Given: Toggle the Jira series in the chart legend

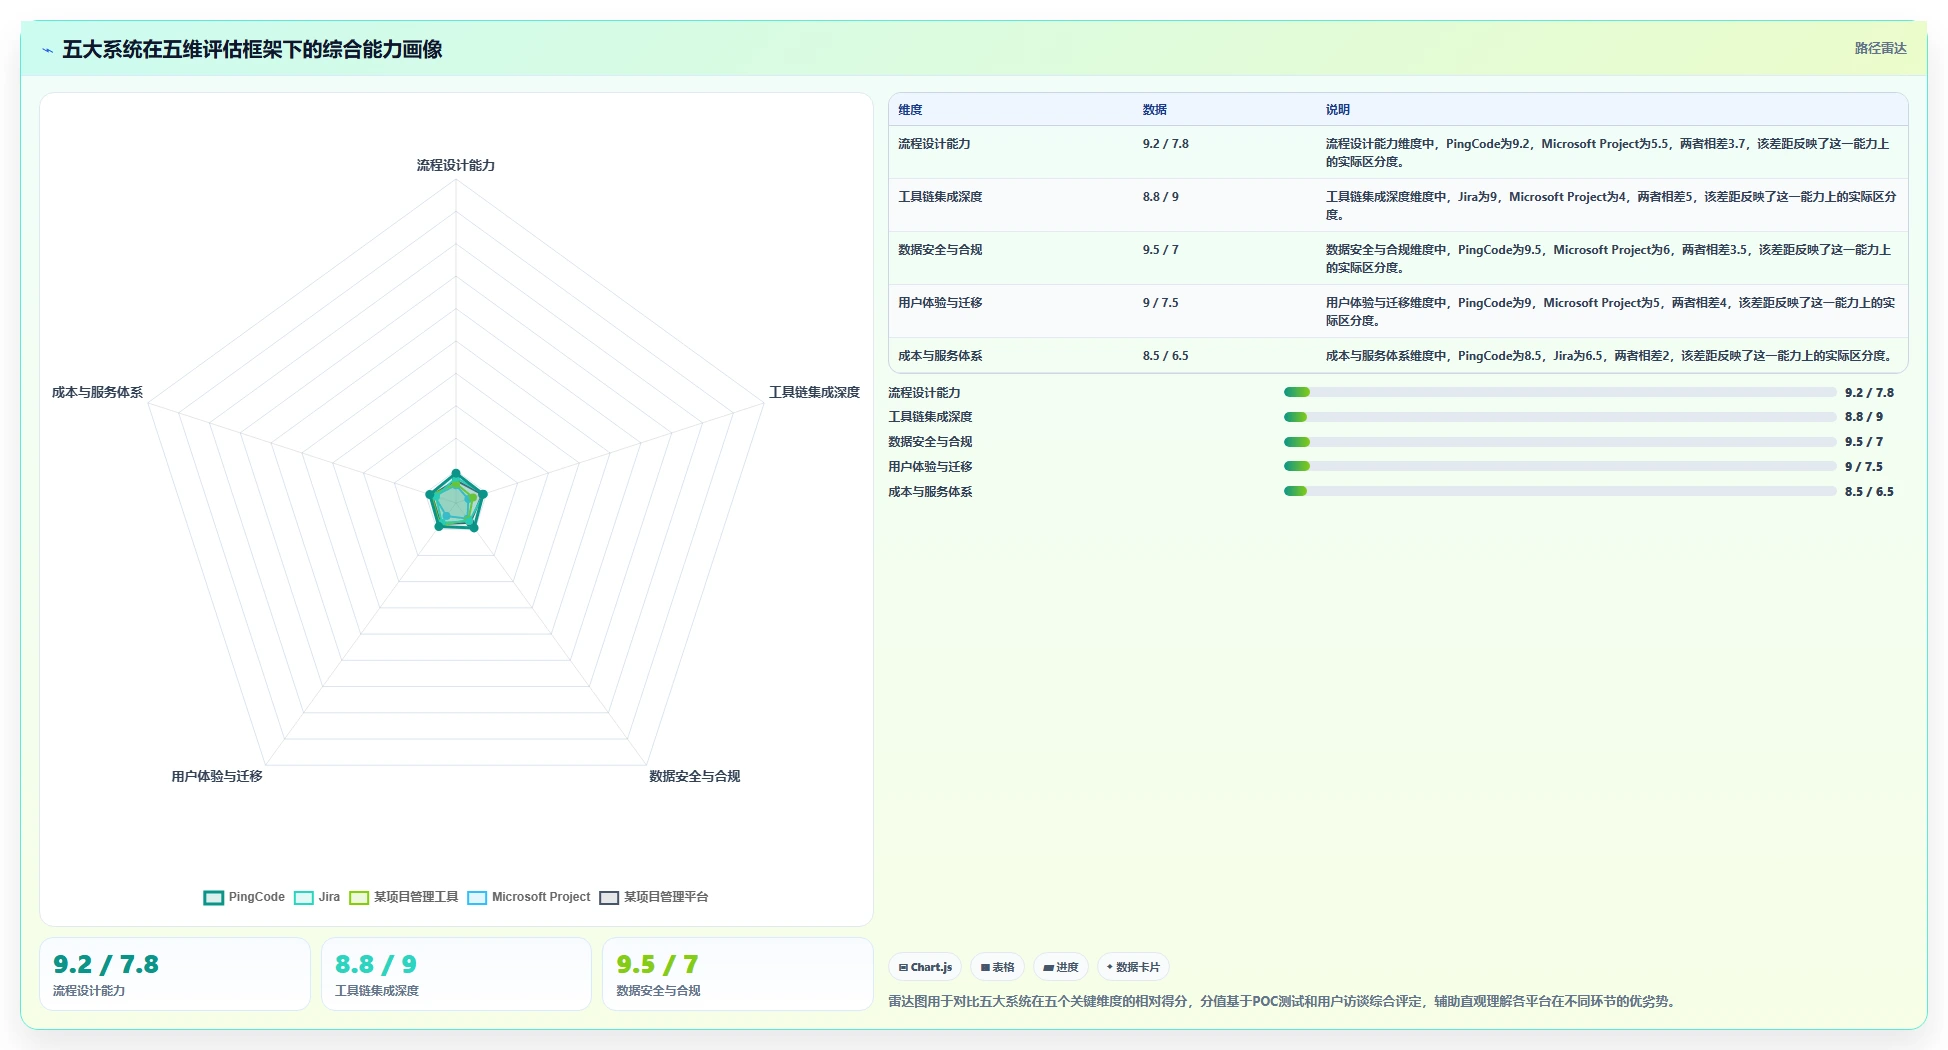Looking at the screenshot, I should [x=317, y=897].
